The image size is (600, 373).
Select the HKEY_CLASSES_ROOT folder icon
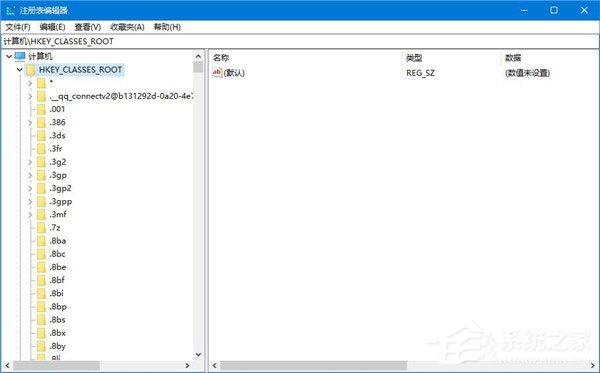coord(30,70)
